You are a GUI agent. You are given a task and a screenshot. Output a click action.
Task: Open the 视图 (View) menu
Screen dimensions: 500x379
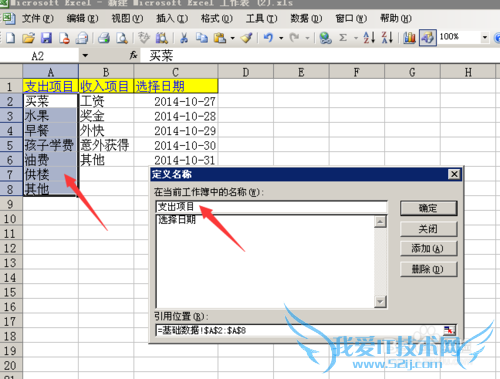tap(127, 18)
